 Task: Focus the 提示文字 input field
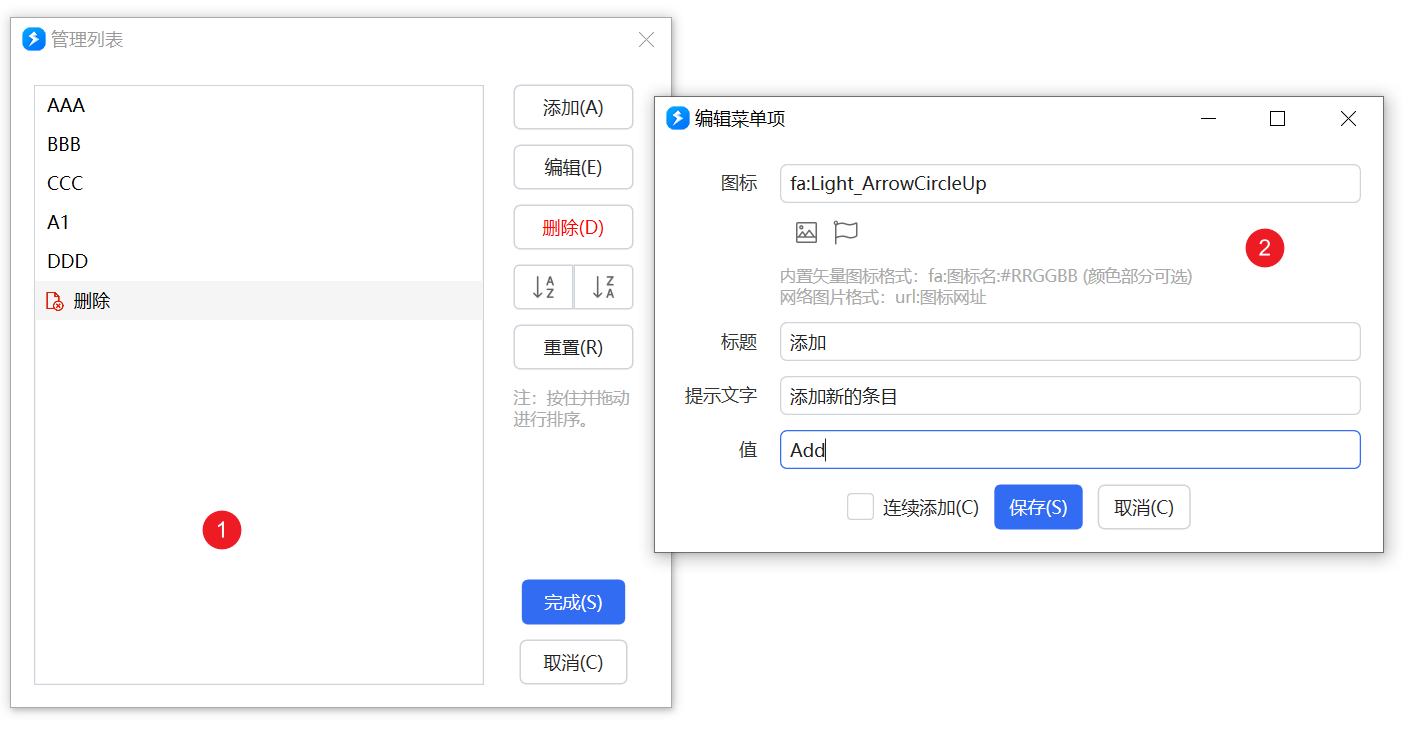pos(1070,395)
